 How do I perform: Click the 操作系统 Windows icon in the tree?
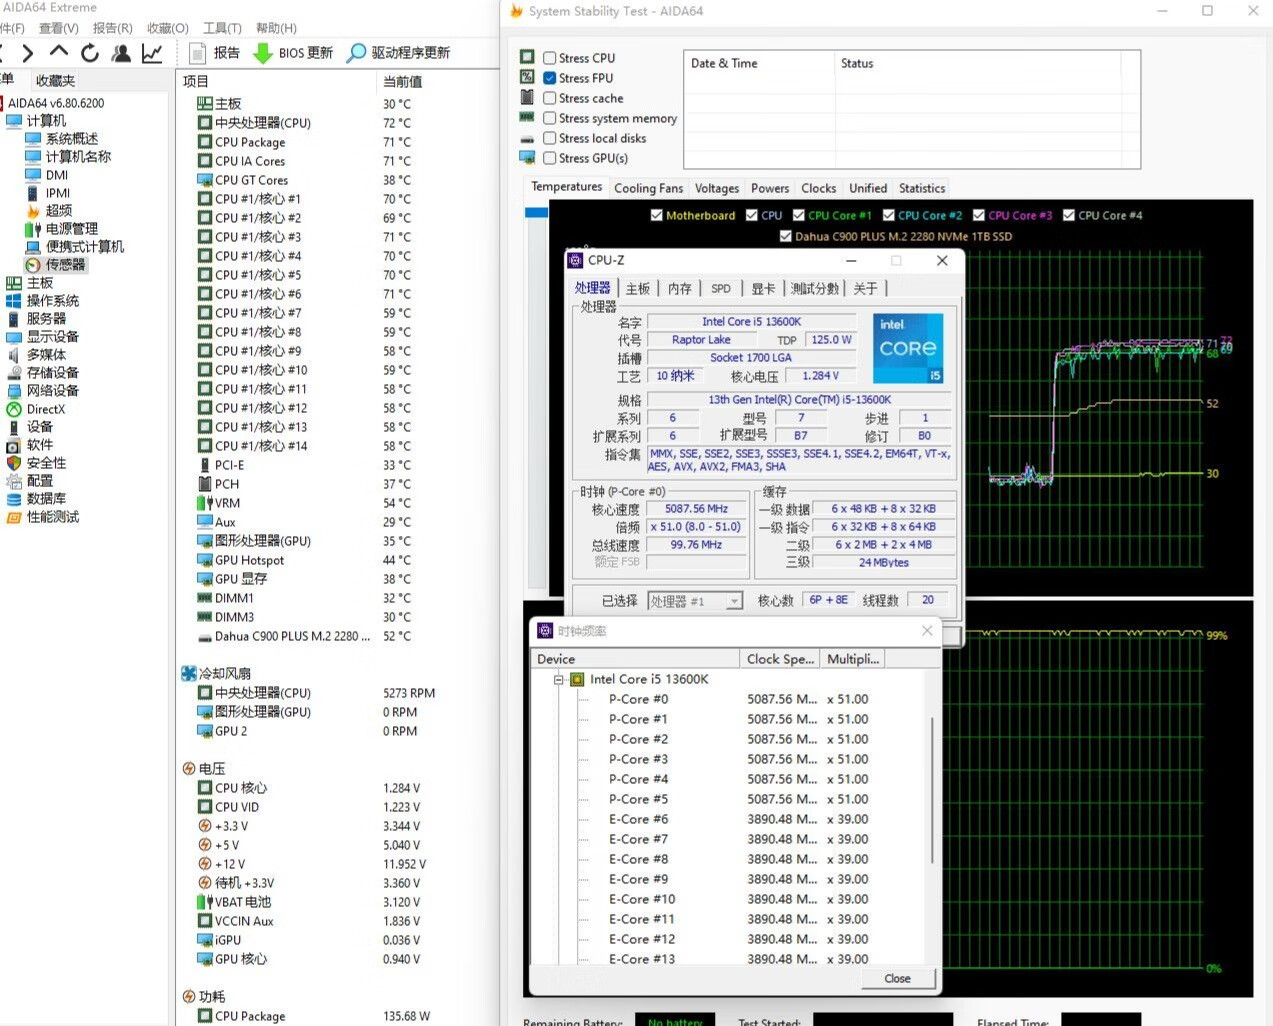coord(14,301)
